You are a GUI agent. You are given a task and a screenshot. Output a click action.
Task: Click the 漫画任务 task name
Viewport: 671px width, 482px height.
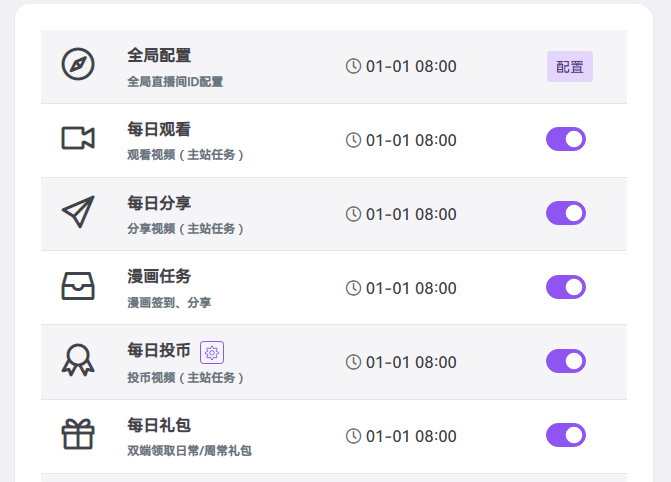coord(159,276)
